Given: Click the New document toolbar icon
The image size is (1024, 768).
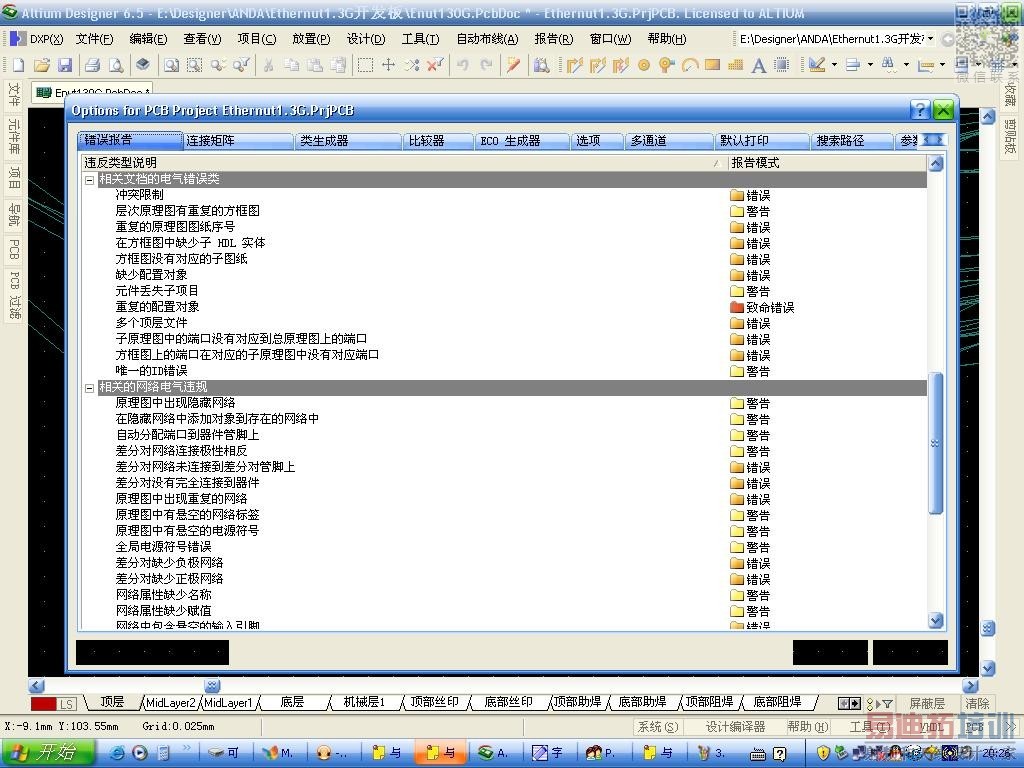Looking at the screenshot, I should [x=18, y=65].
